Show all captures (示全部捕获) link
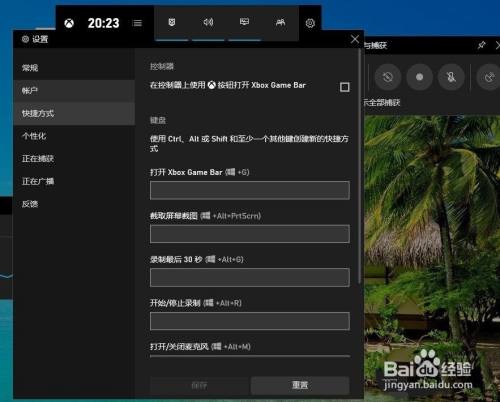The height and width of the screenshot is (402, 500). 382,103
